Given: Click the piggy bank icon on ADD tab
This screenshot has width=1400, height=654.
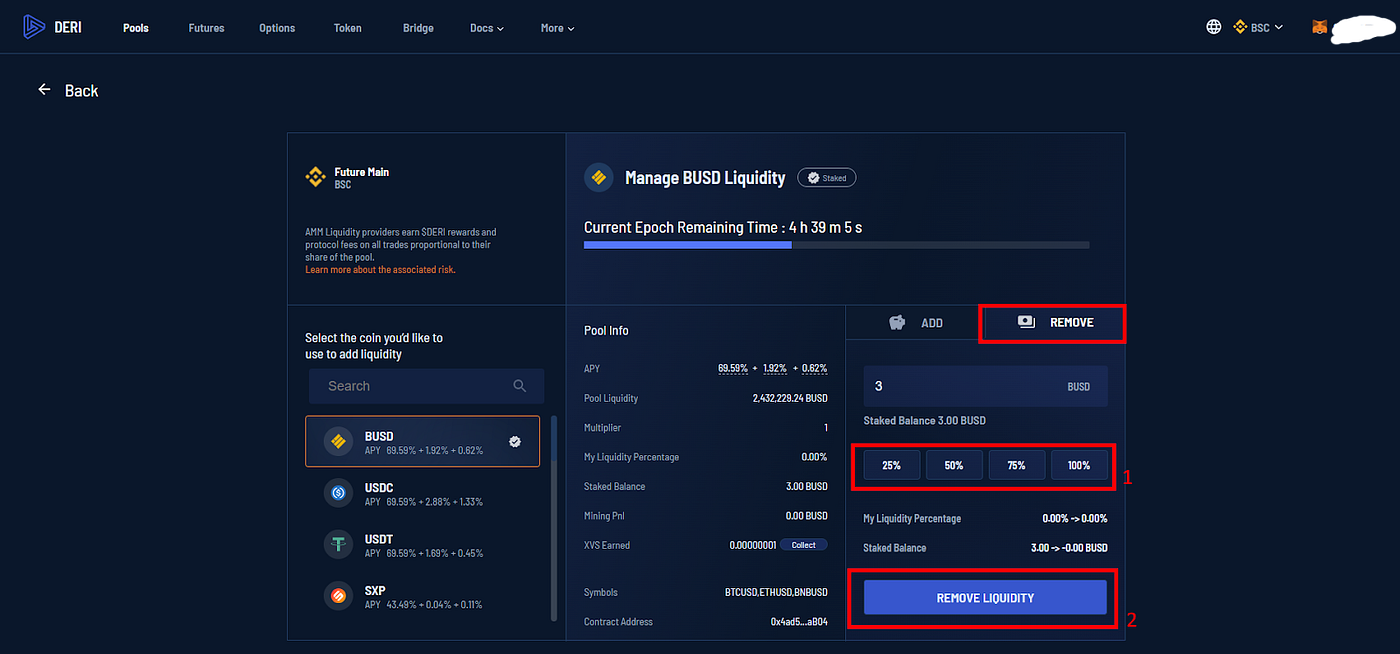Looking at the screenshot, I should click(897, 323).
